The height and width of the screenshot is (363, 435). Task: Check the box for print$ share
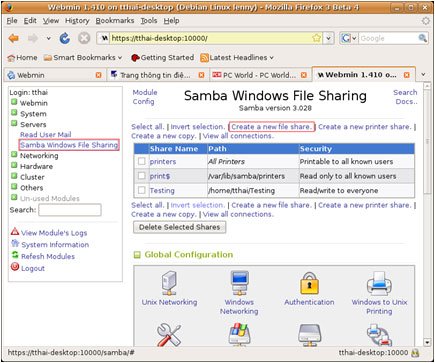[142, 176]
